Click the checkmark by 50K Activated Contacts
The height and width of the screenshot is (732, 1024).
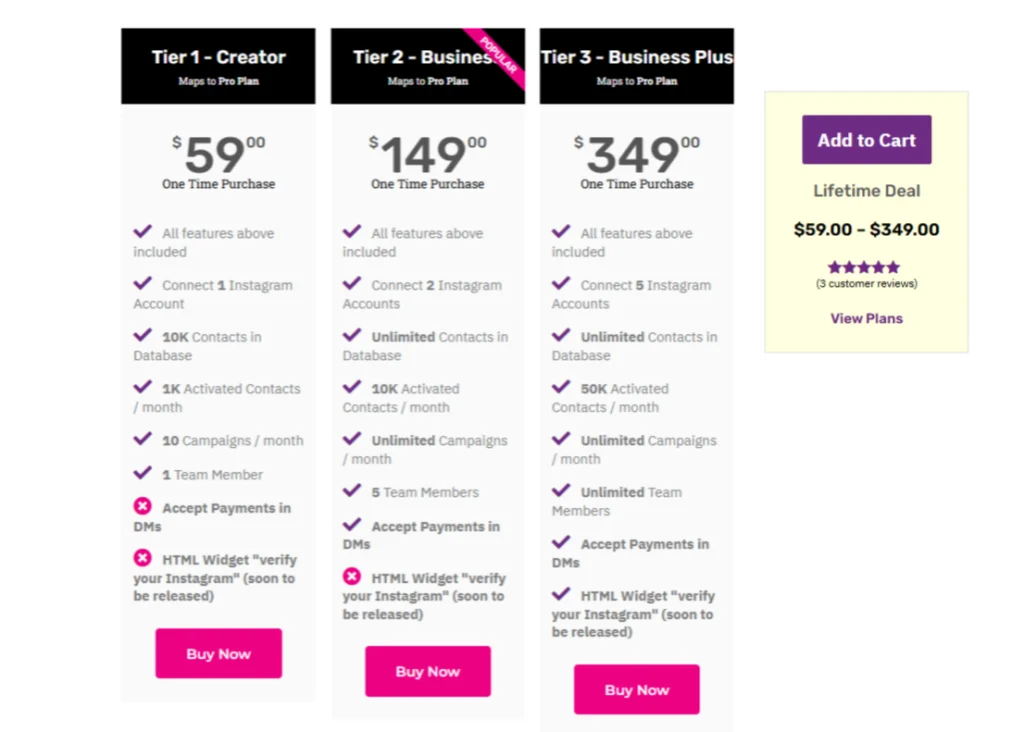click(561, 387)
